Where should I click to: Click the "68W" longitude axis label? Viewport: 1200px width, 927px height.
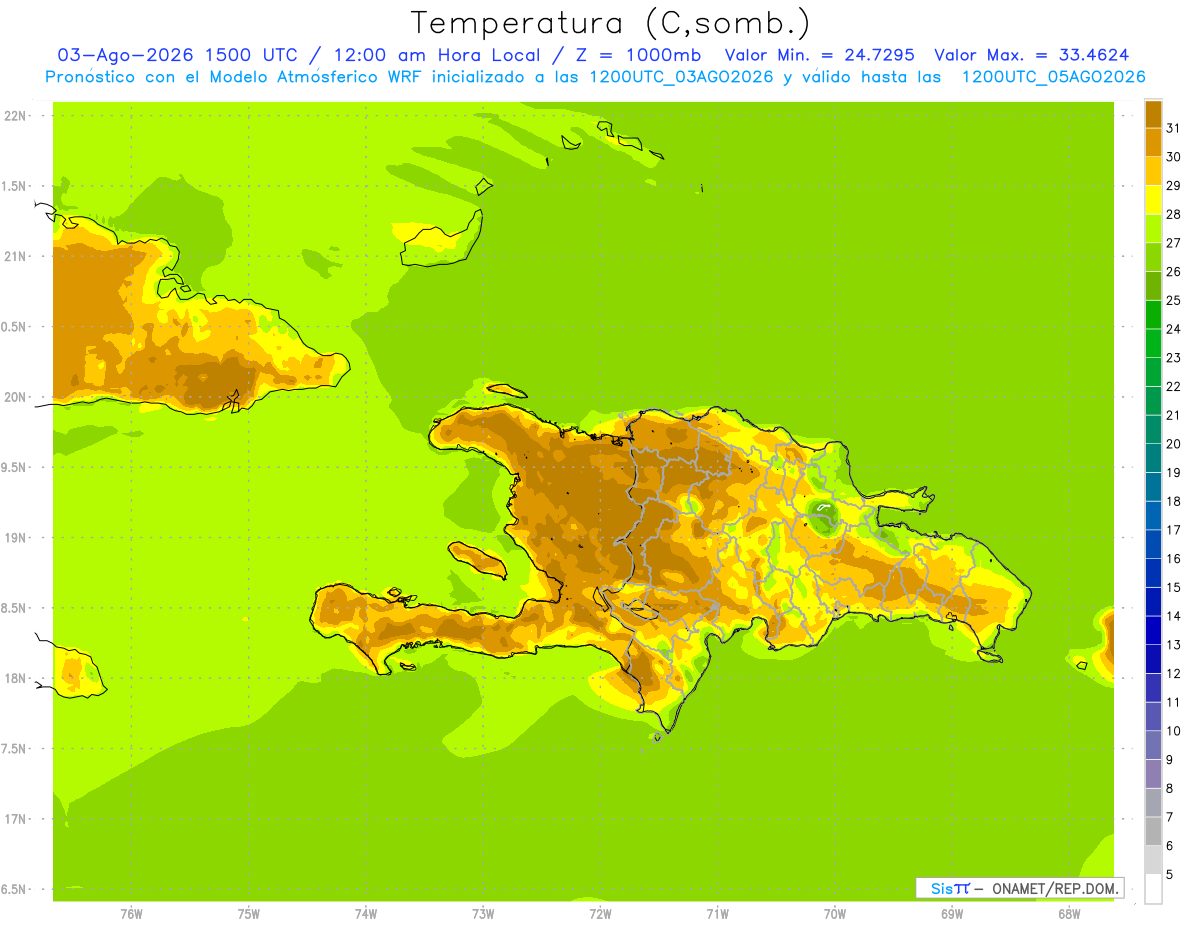(1069, 914)
